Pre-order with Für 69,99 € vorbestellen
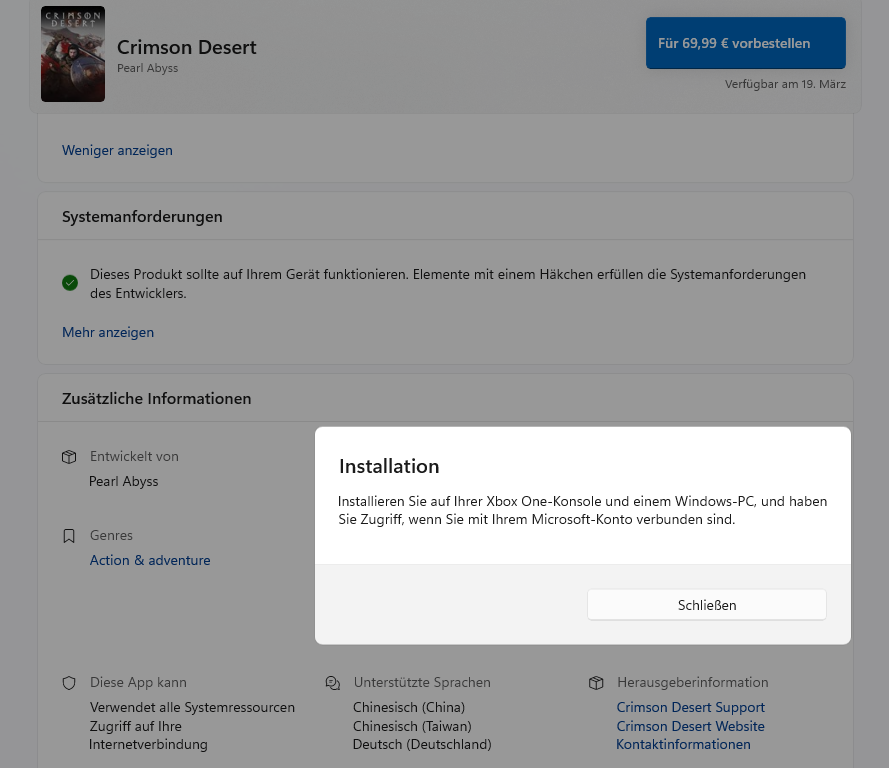Viewport: 889px width, 768px height. pos(746,43)
